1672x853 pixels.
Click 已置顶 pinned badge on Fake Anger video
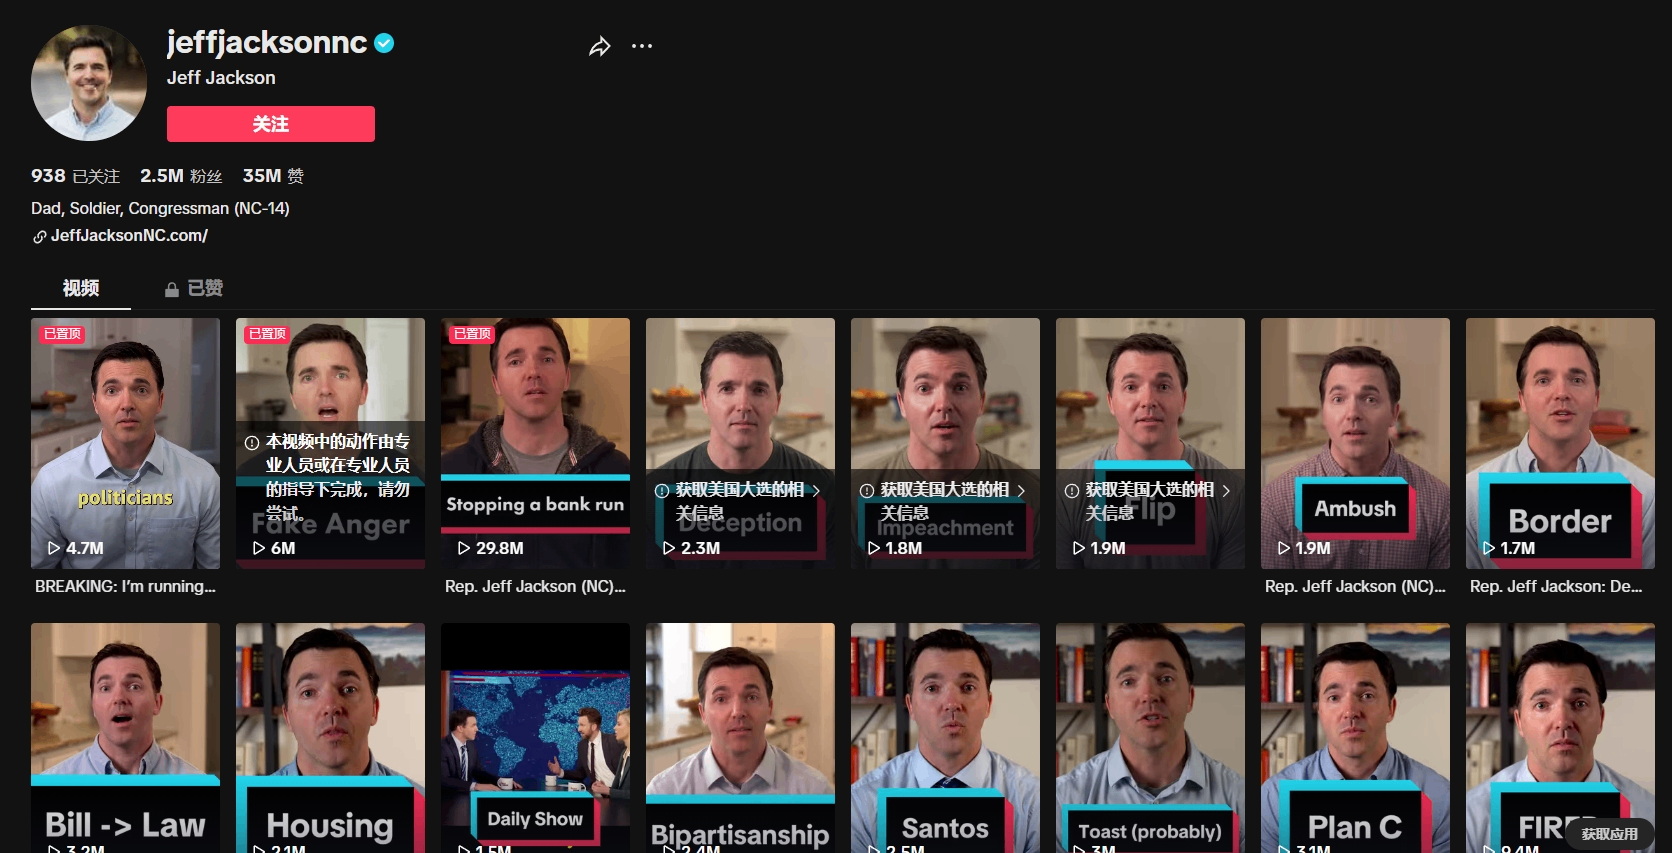point(267,334)
